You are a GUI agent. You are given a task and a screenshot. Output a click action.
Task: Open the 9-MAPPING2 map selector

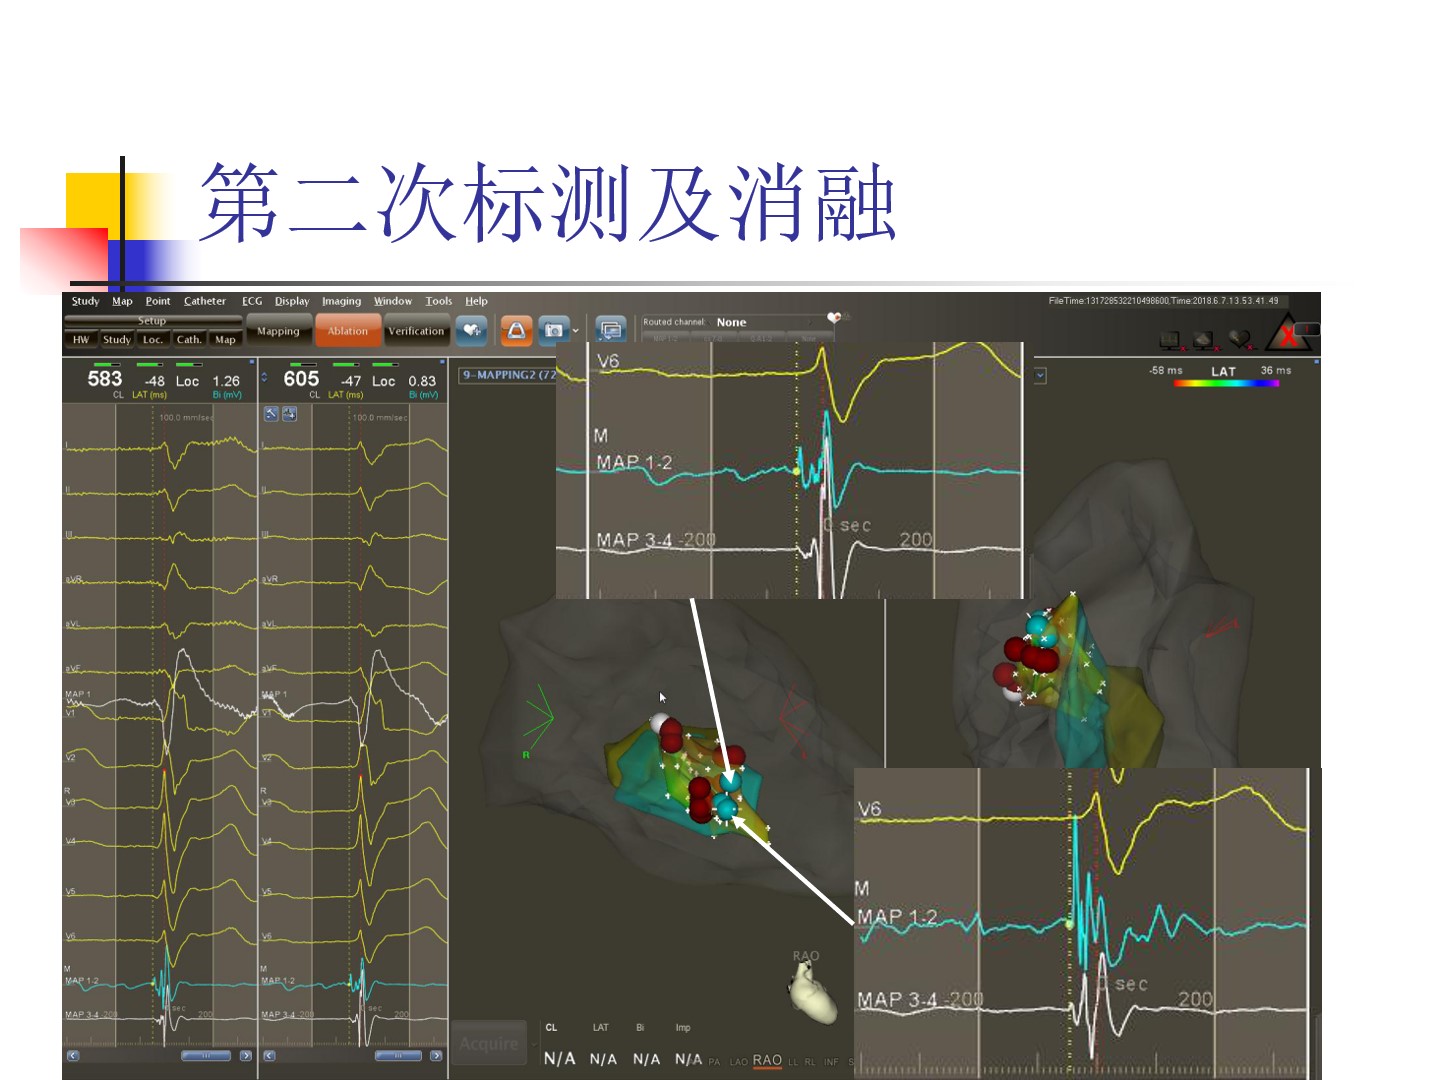click(x=508, y=375)
